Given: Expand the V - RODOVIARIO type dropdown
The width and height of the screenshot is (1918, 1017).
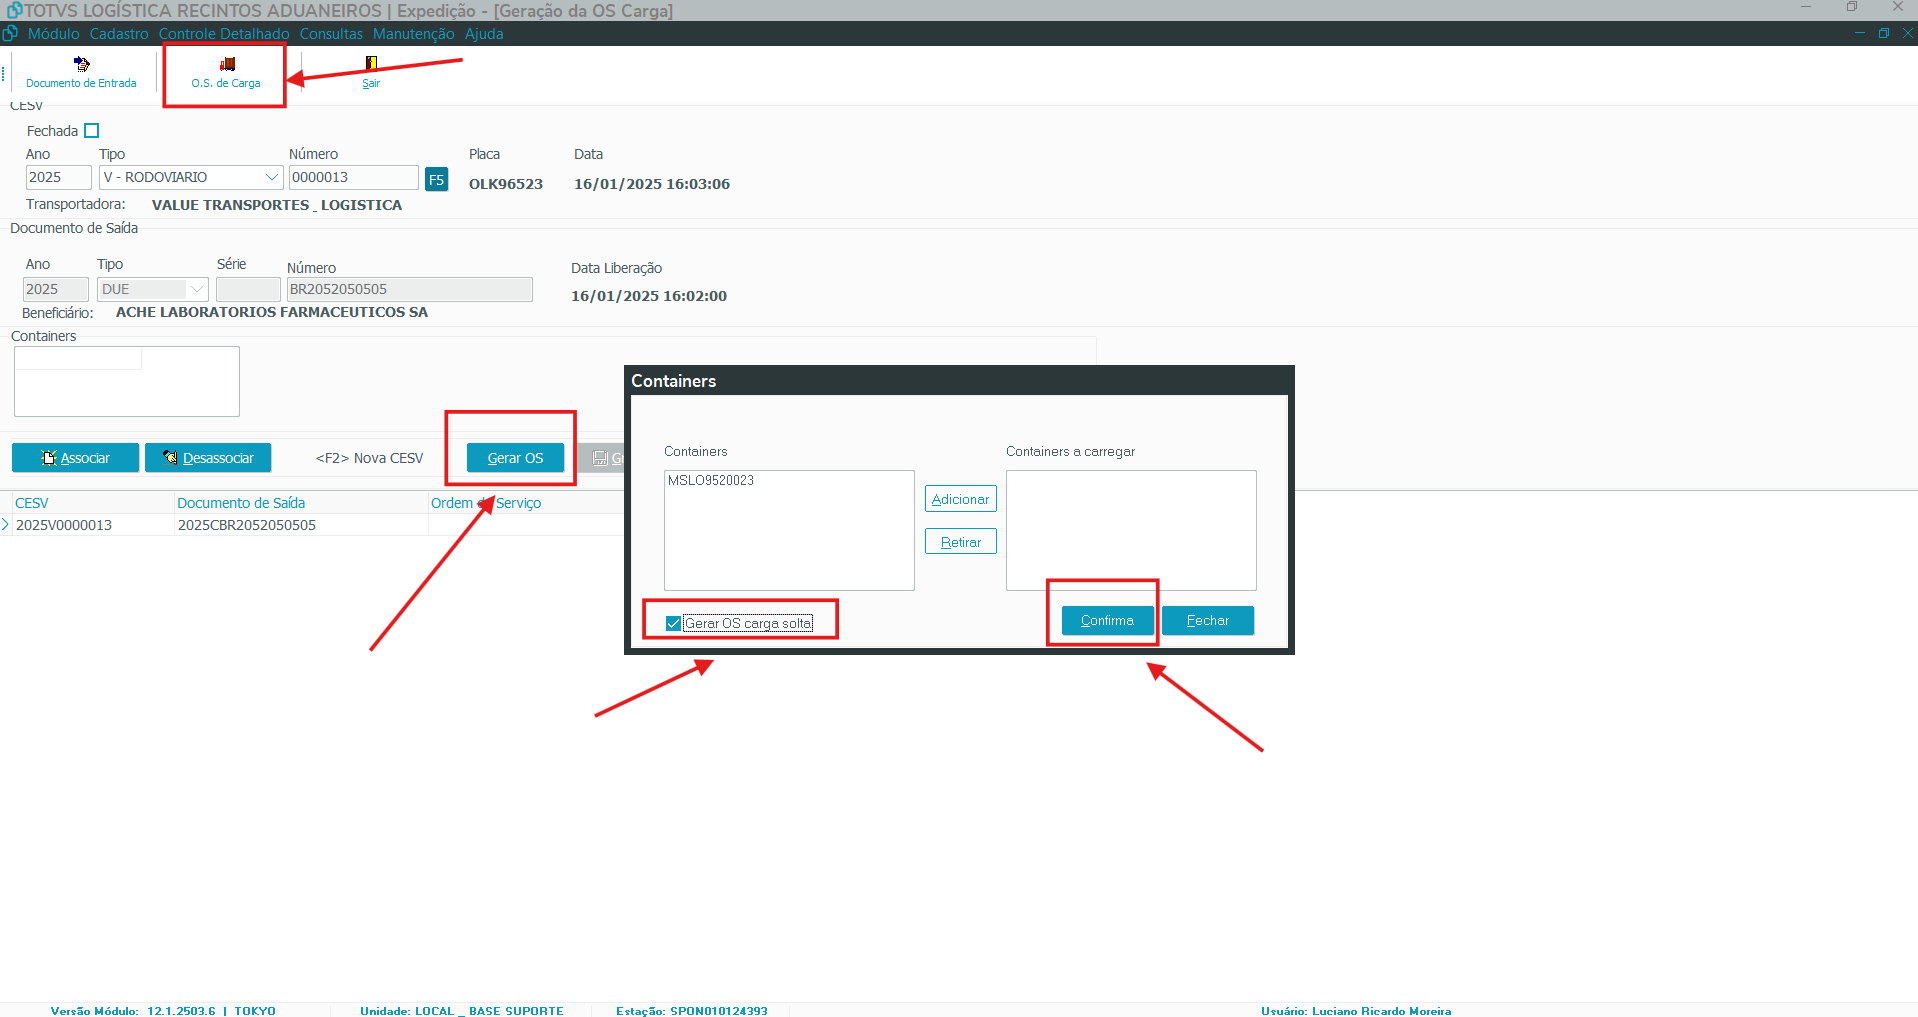Looking at the screenshot, I should click(271, 177).
